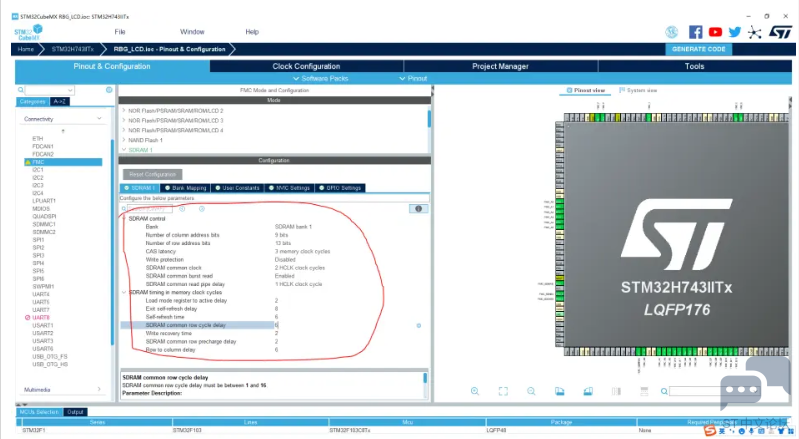Open the Pinout dropdown menu
The image size is (799, 439).
coord(413,78)
